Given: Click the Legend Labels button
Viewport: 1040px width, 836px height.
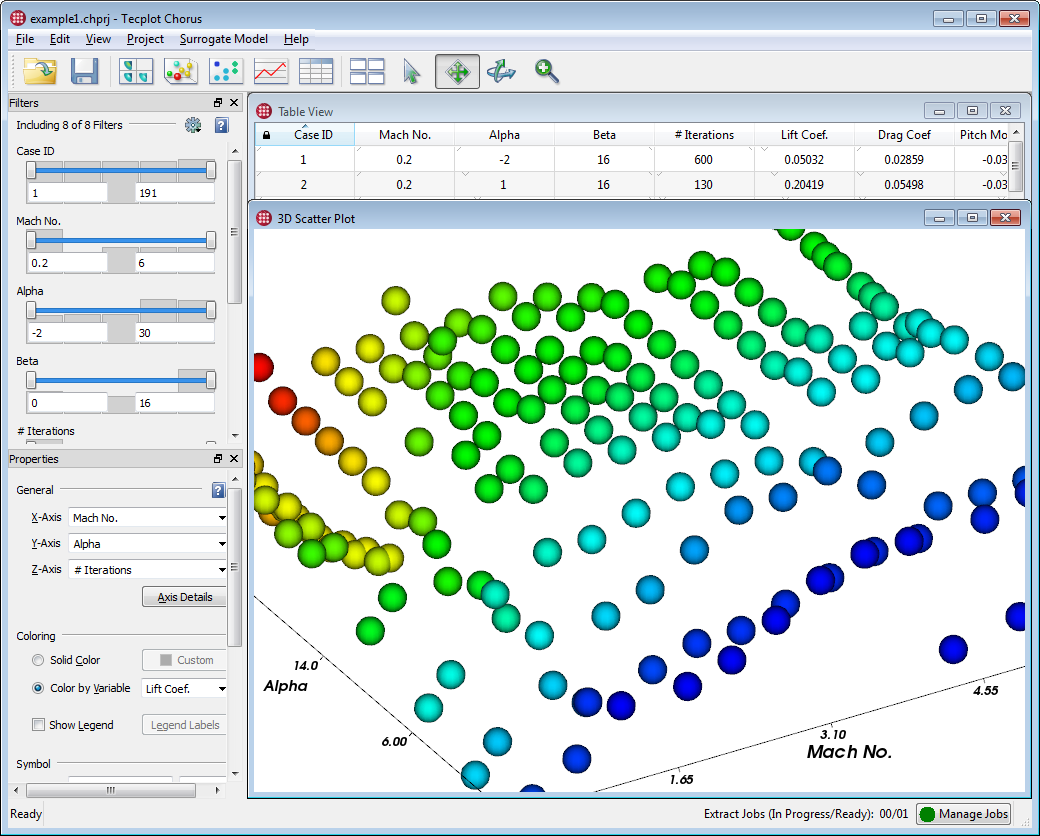Looking at the screenshot, I should pyautogui.click(x=185, y=725).
